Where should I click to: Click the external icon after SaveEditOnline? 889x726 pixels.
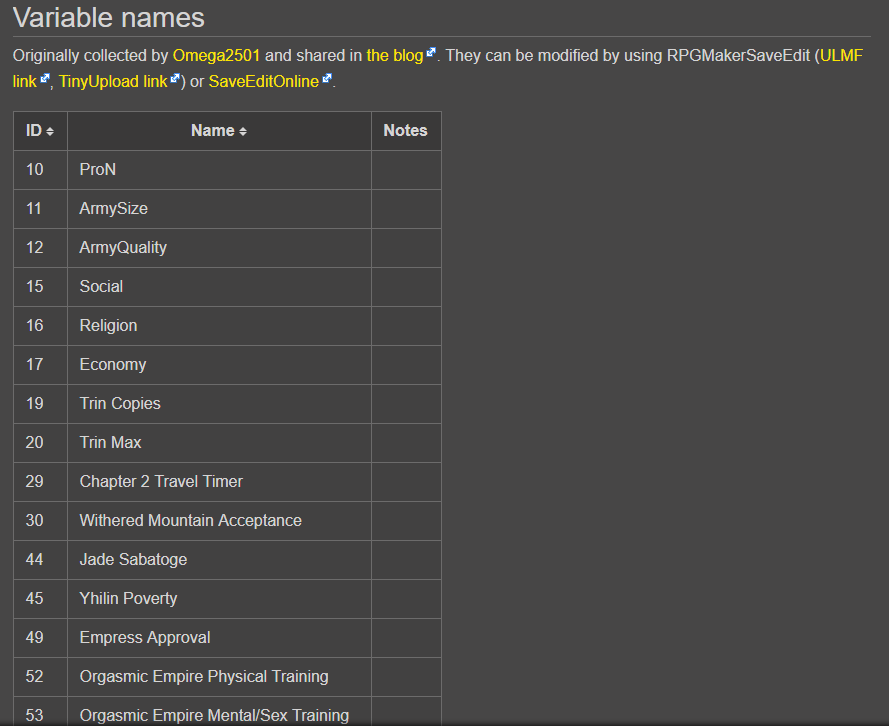pyautogui.click(x=327, y=79)
